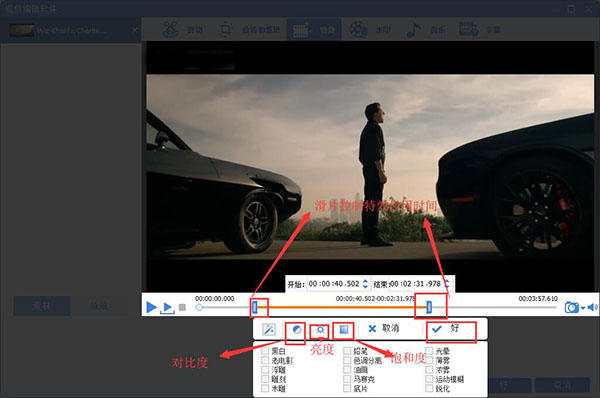Click the magic wand effect icon

tap(269, 329)
